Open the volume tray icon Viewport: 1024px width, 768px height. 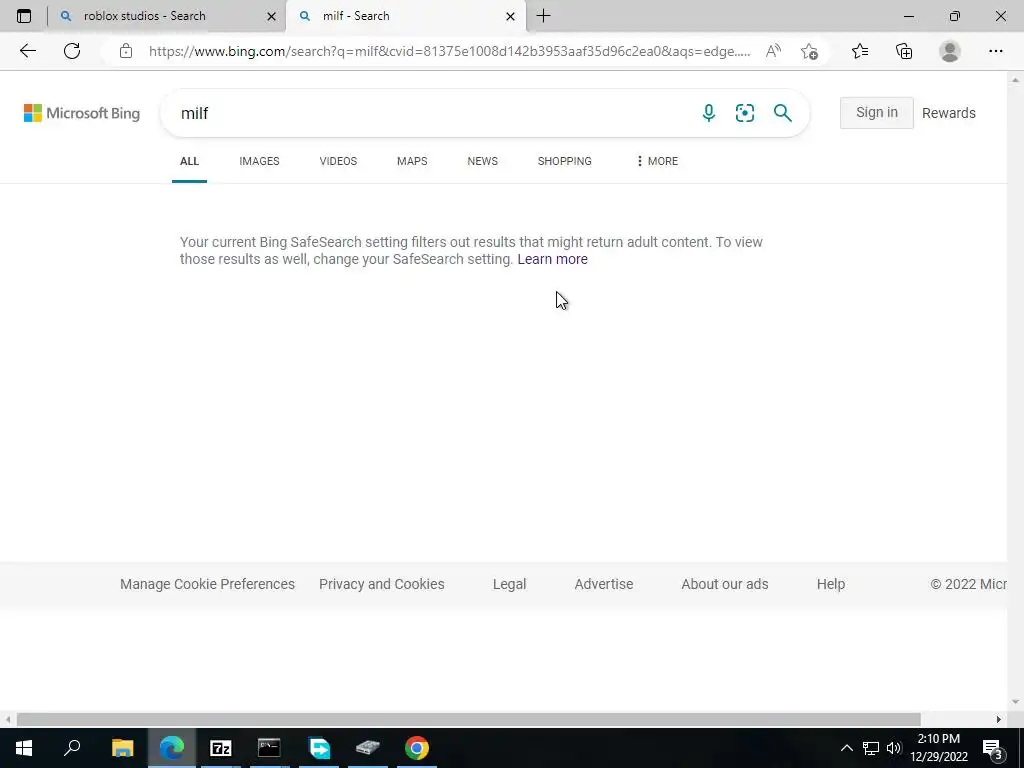pyautogui.click(x=894, y=748)
